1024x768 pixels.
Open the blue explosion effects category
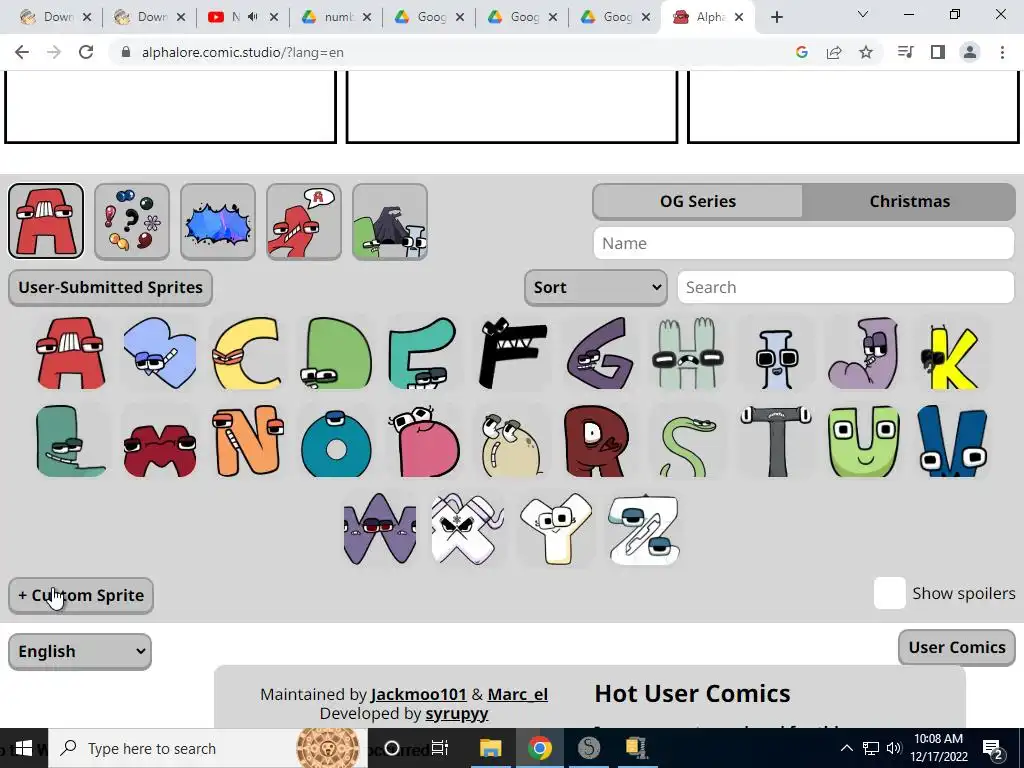pos(218,221)
